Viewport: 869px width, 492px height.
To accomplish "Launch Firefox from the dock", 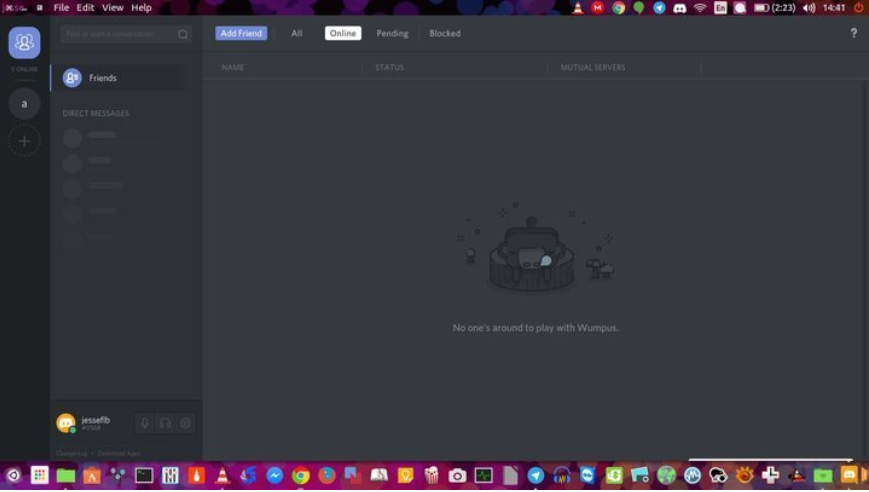I will (326, 475).
